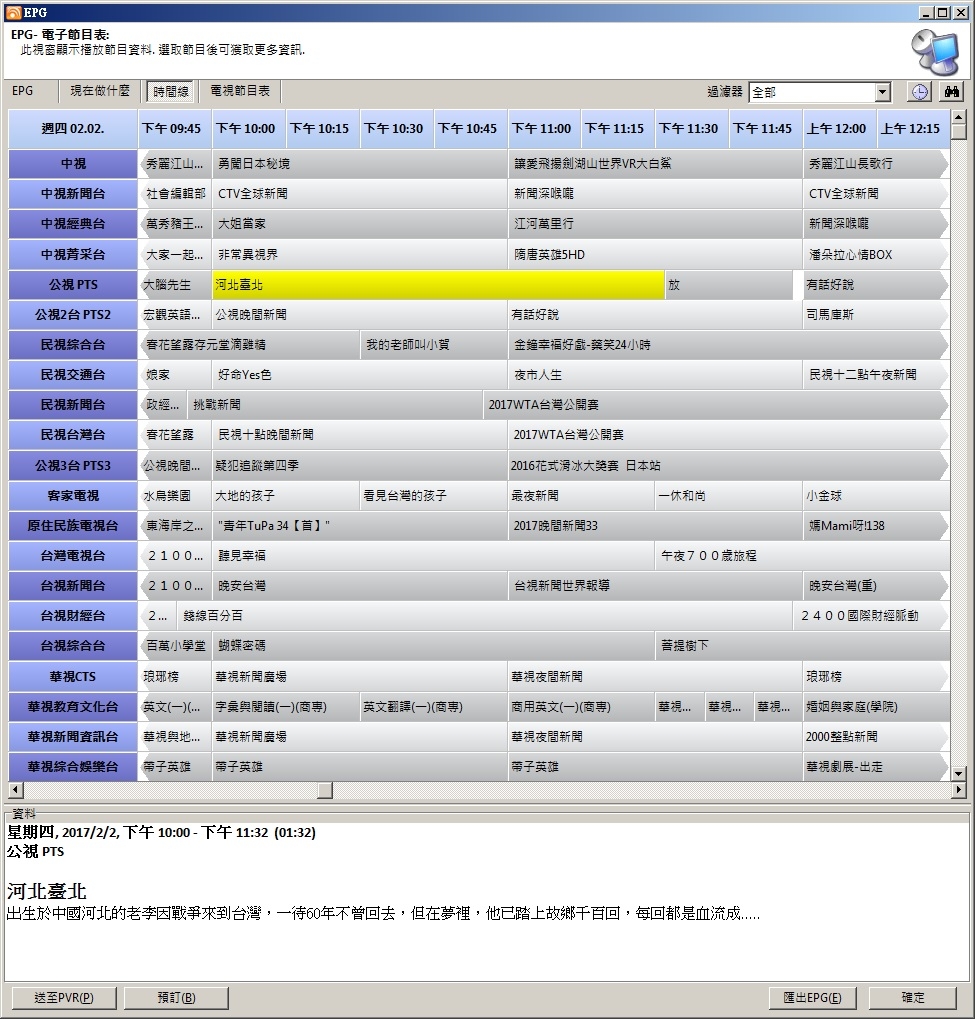The width and height of the screenshot is (975, 1019).
Task: Click the horizontal scrollbar right arrow
Action: click(958, 790)
